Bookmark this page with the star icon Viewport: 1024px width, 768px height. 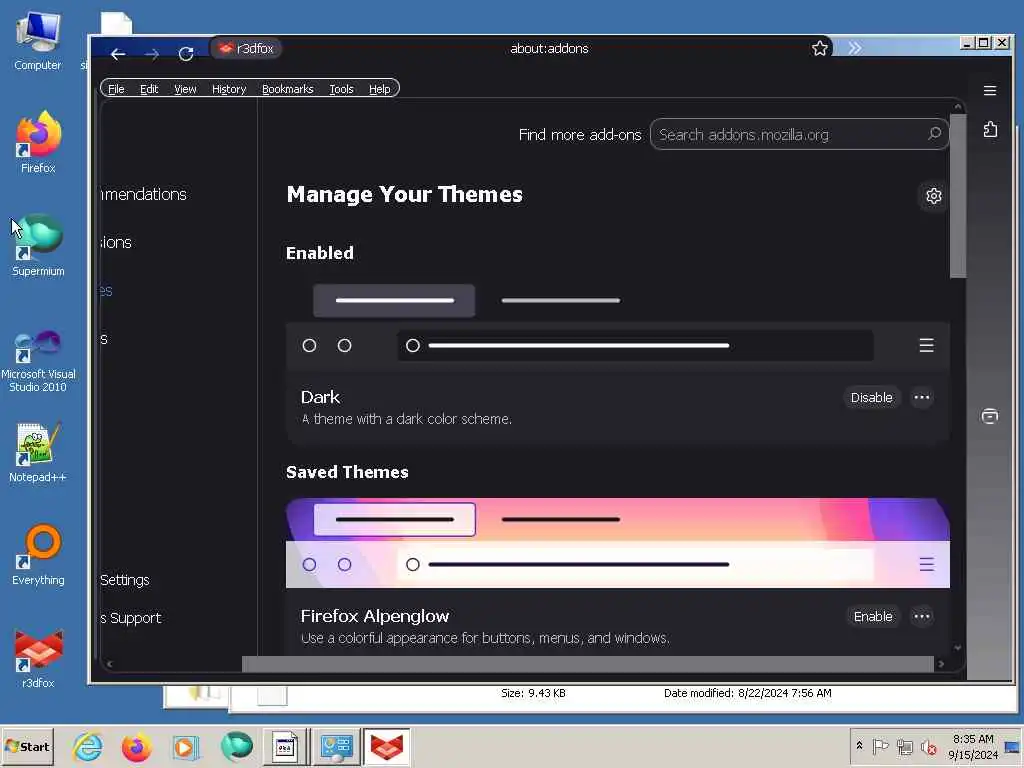820,48
